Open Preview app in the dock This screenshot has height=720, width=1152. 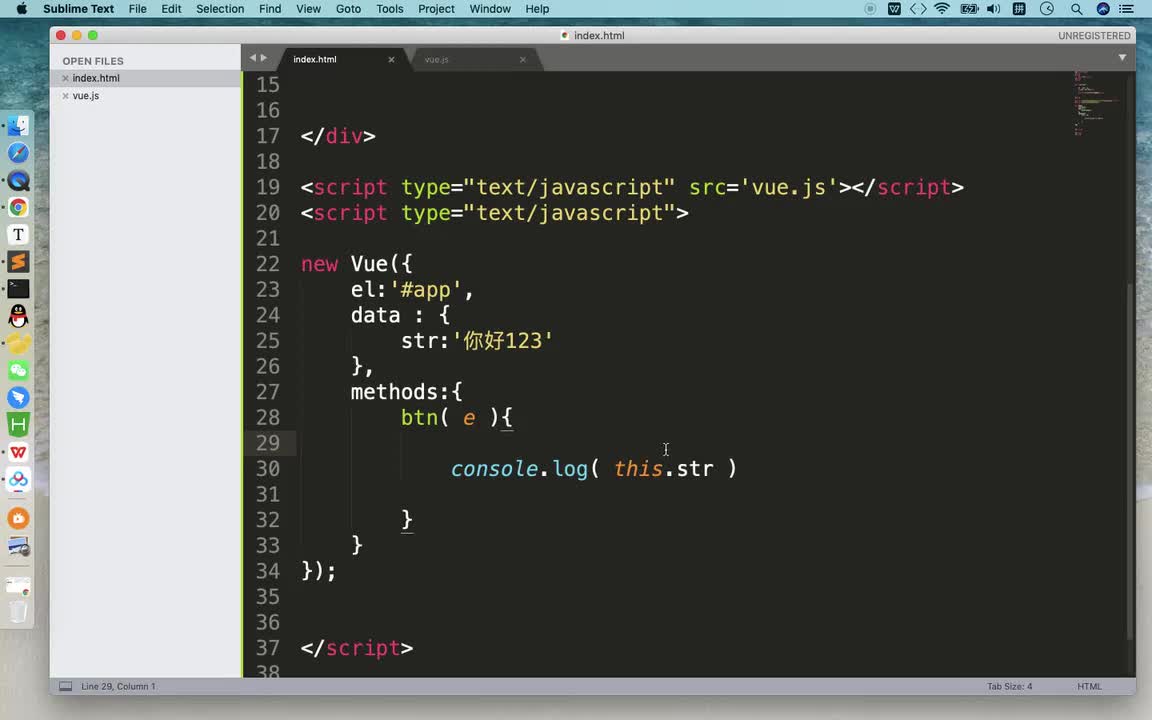(x=18, y=547)
